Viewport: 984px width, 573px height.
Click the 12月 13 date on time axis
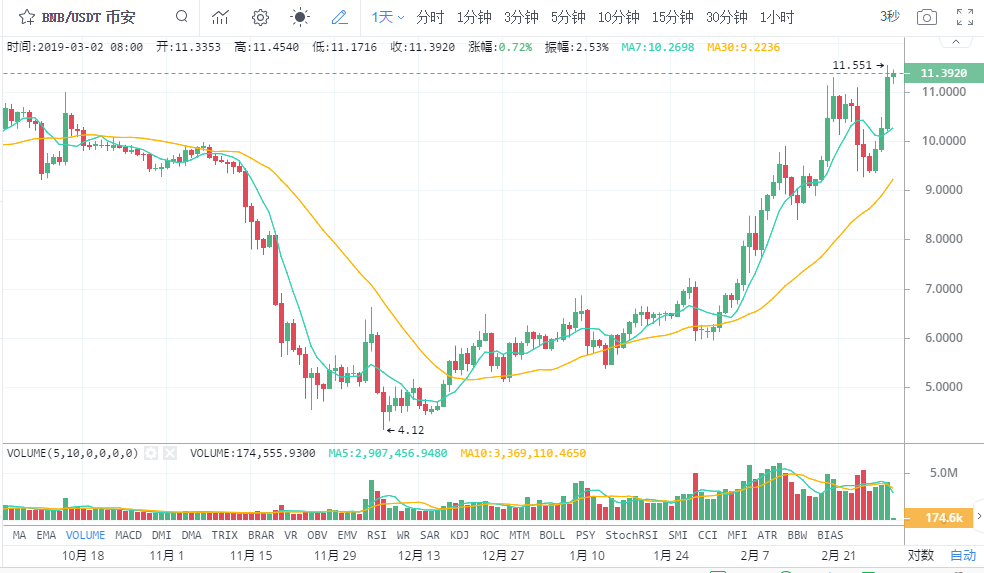point(419,555)
